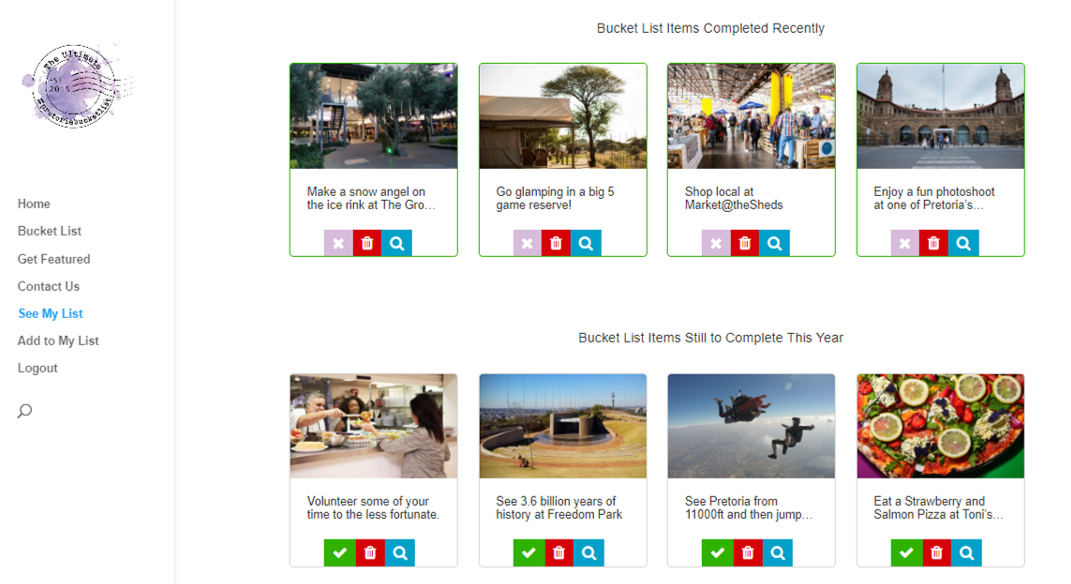The height and width of the screenshot is (584, 1071).
Task: Mark volunteer item as completed
Action: pyautogui.click(x=340, y=553)
